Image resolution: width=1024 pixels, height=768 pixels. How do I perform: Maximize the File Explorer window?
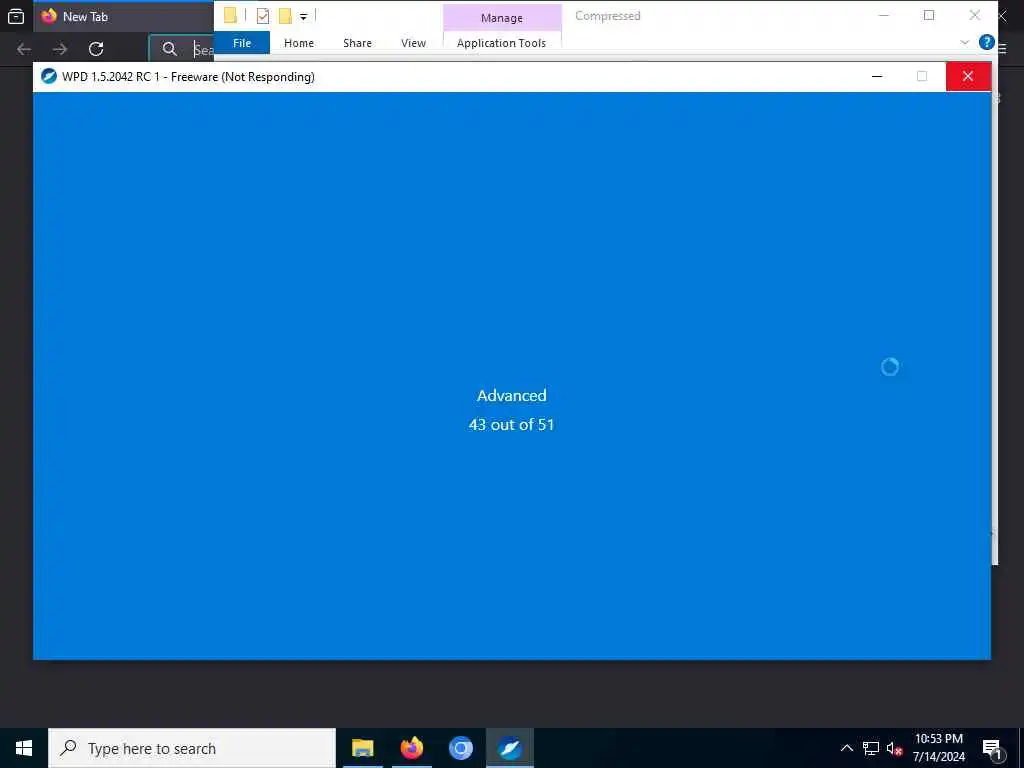[929, 16]
